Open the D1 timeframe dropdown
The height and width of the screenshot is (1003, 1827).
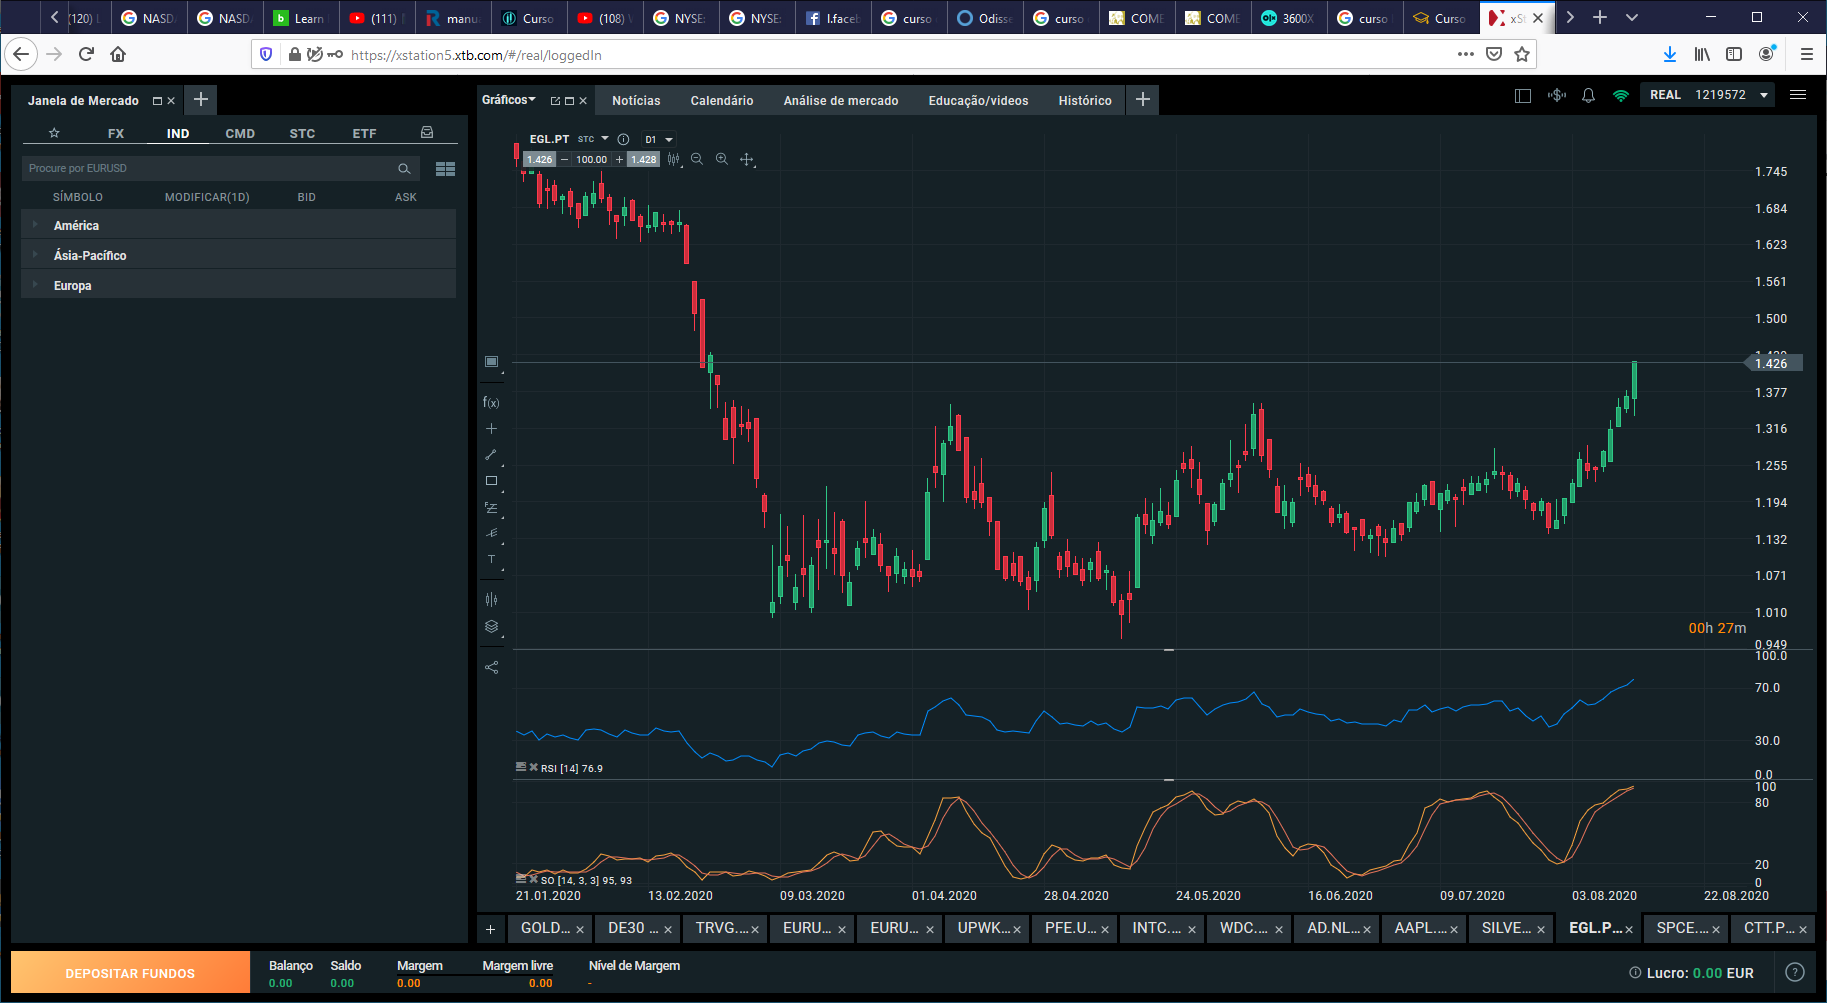pos(659,139)
